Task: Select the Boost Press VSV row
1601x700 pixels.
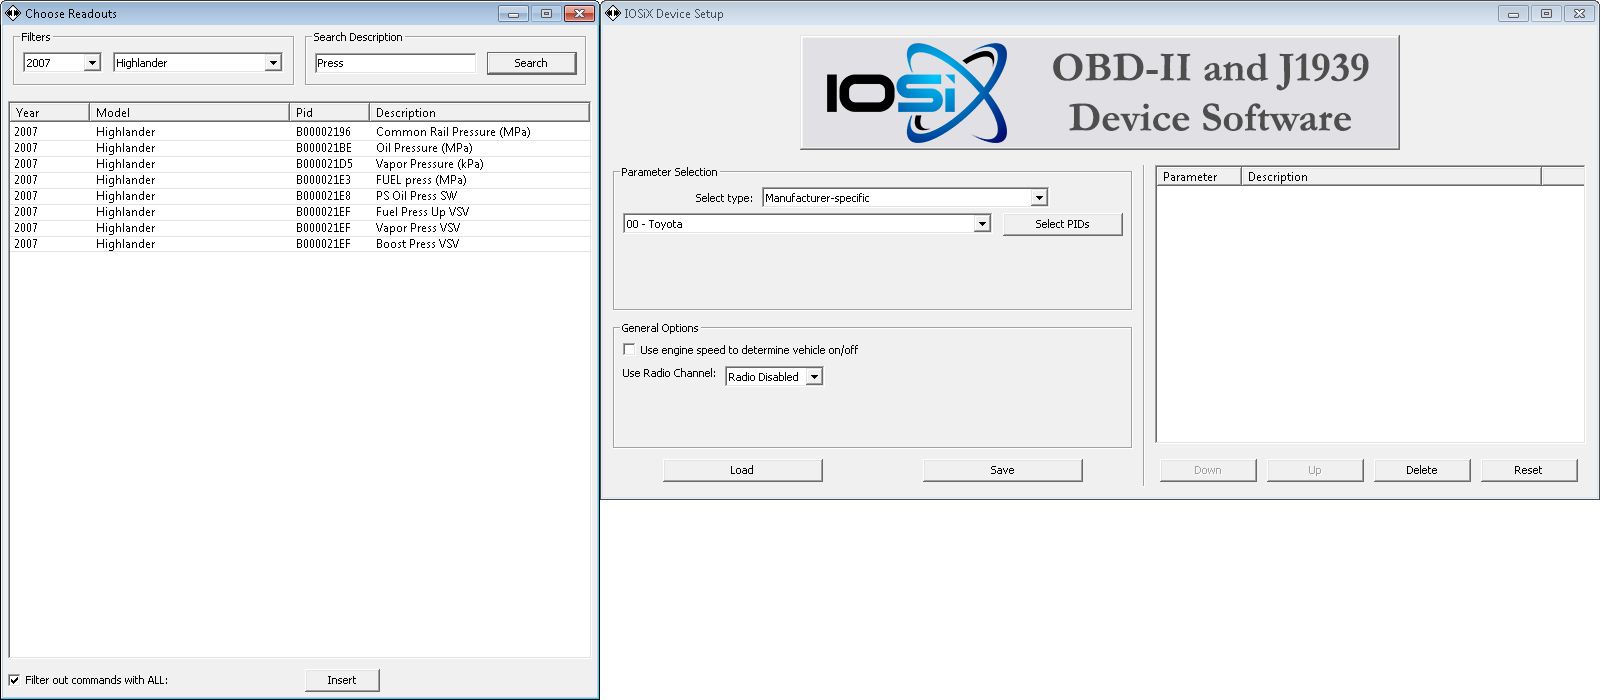Action: [x=300, y=244]
